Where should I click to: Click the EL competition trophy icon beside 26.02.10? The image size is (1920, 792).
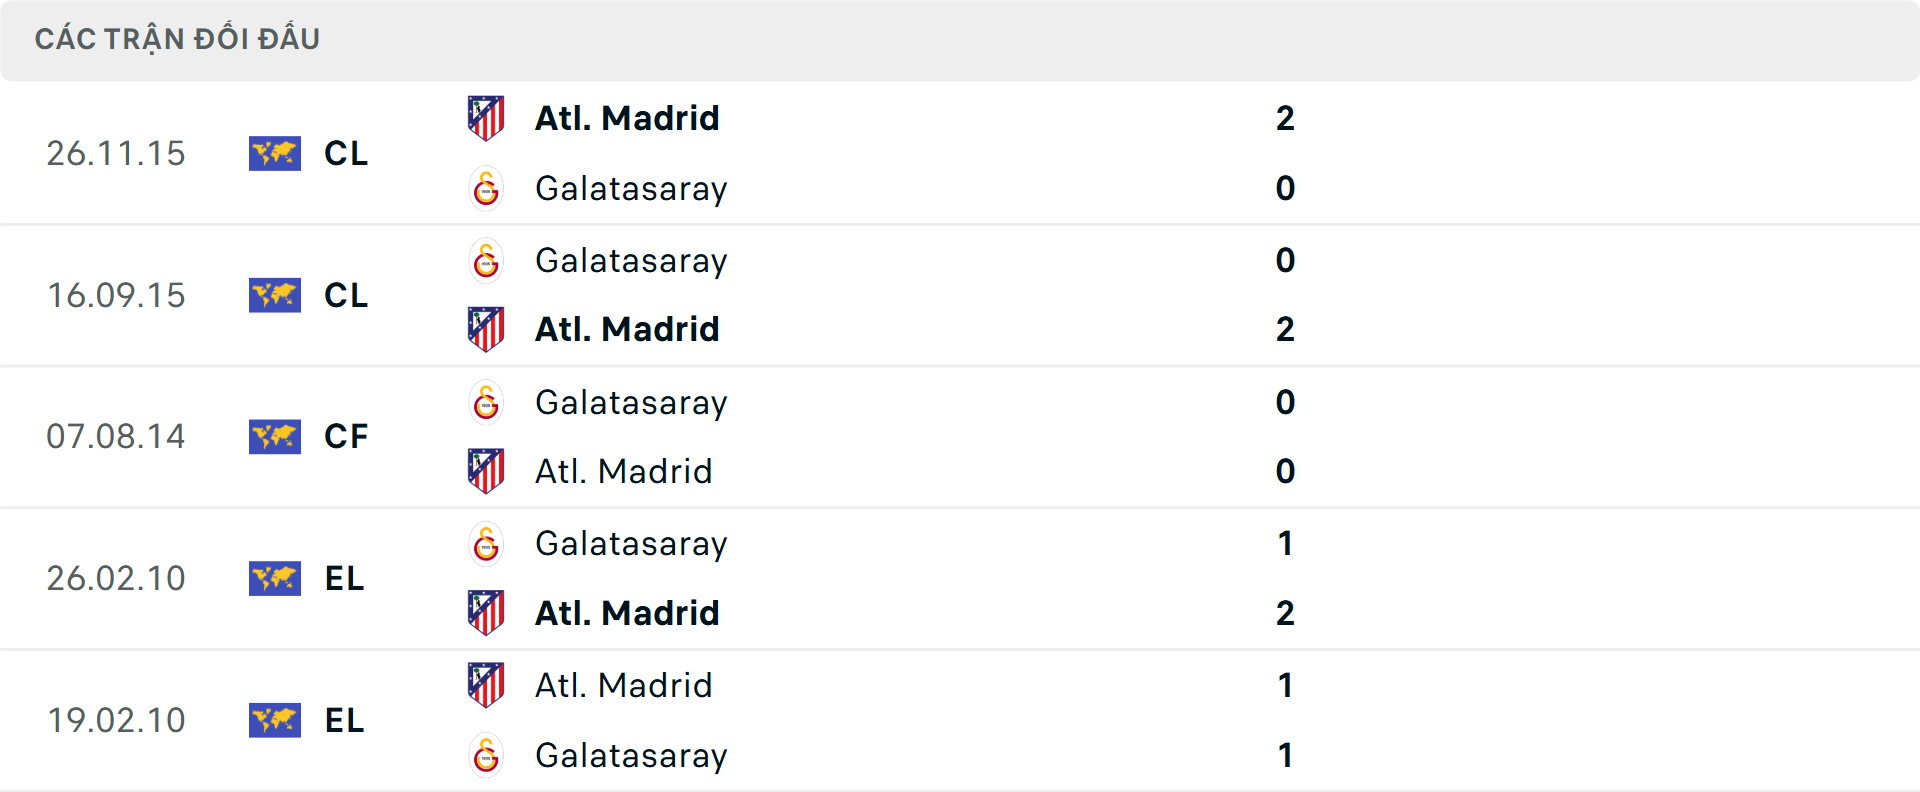275,579
